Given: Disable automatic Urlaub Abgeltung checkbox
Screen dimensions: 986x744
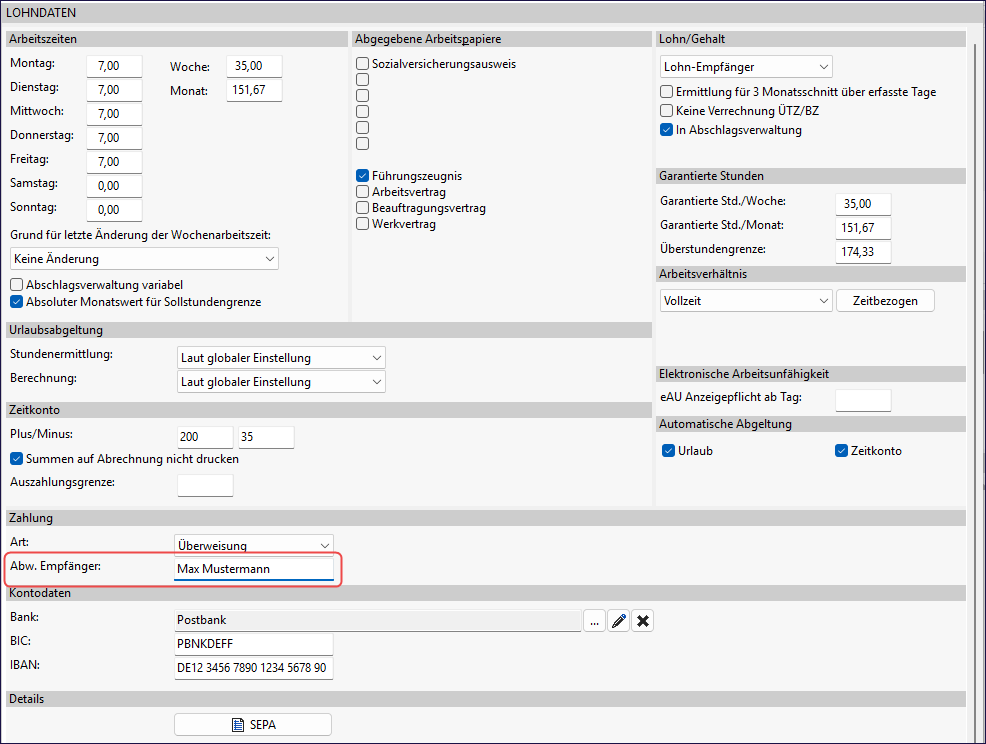Looking at the screenshot, I should 668,451.
